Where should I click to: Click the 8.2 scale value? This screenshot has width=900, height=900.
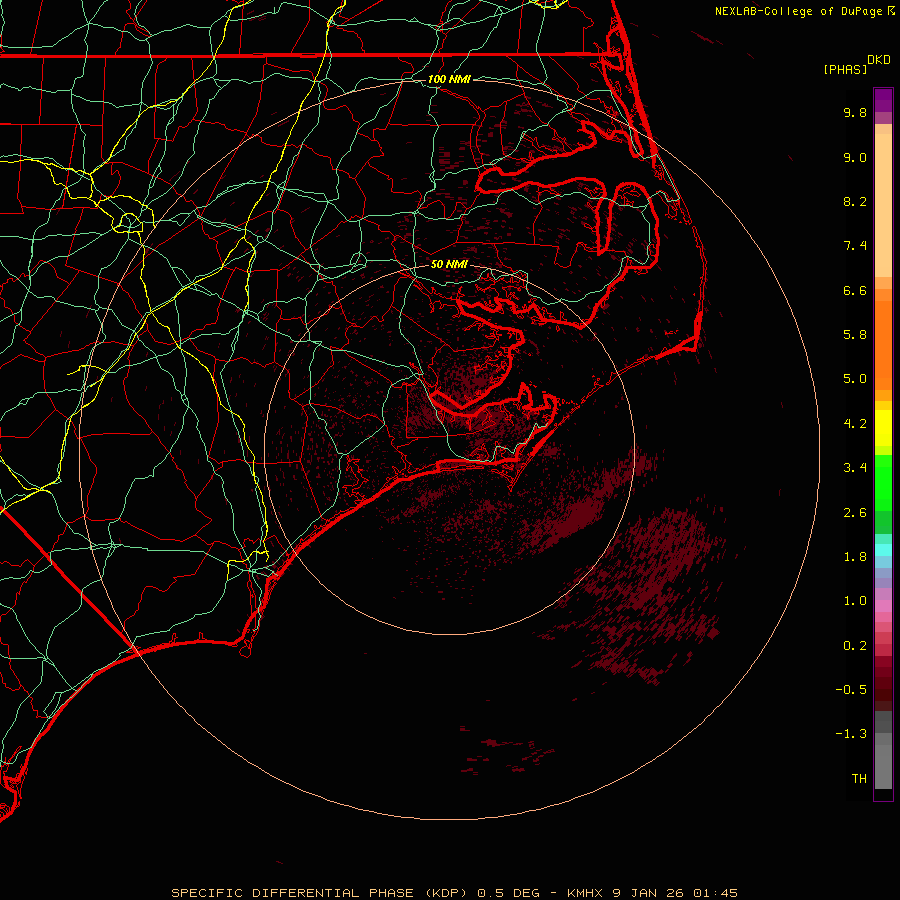coord(855,202)
